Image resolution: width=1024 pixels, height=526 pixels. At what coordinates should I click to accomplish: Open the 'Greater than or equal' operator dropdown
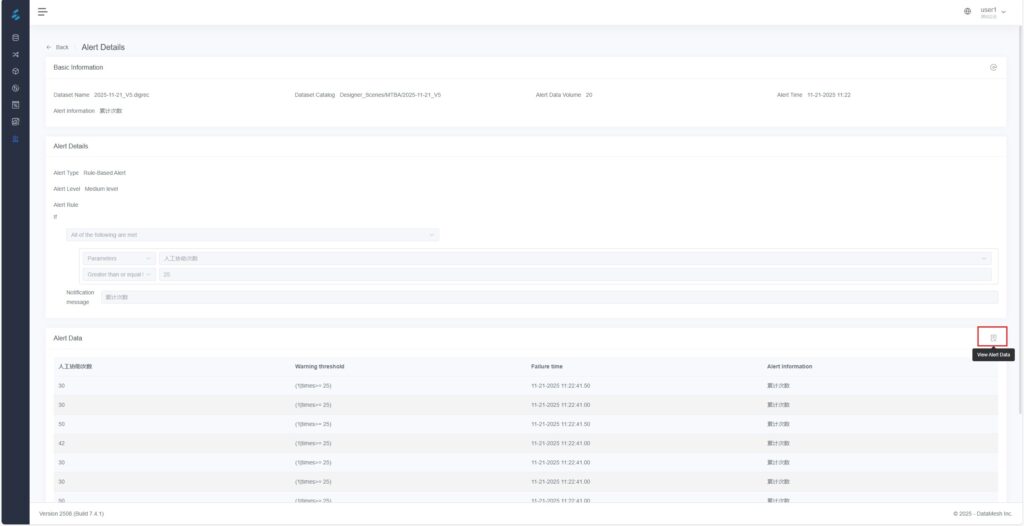[x=119, y=274]
